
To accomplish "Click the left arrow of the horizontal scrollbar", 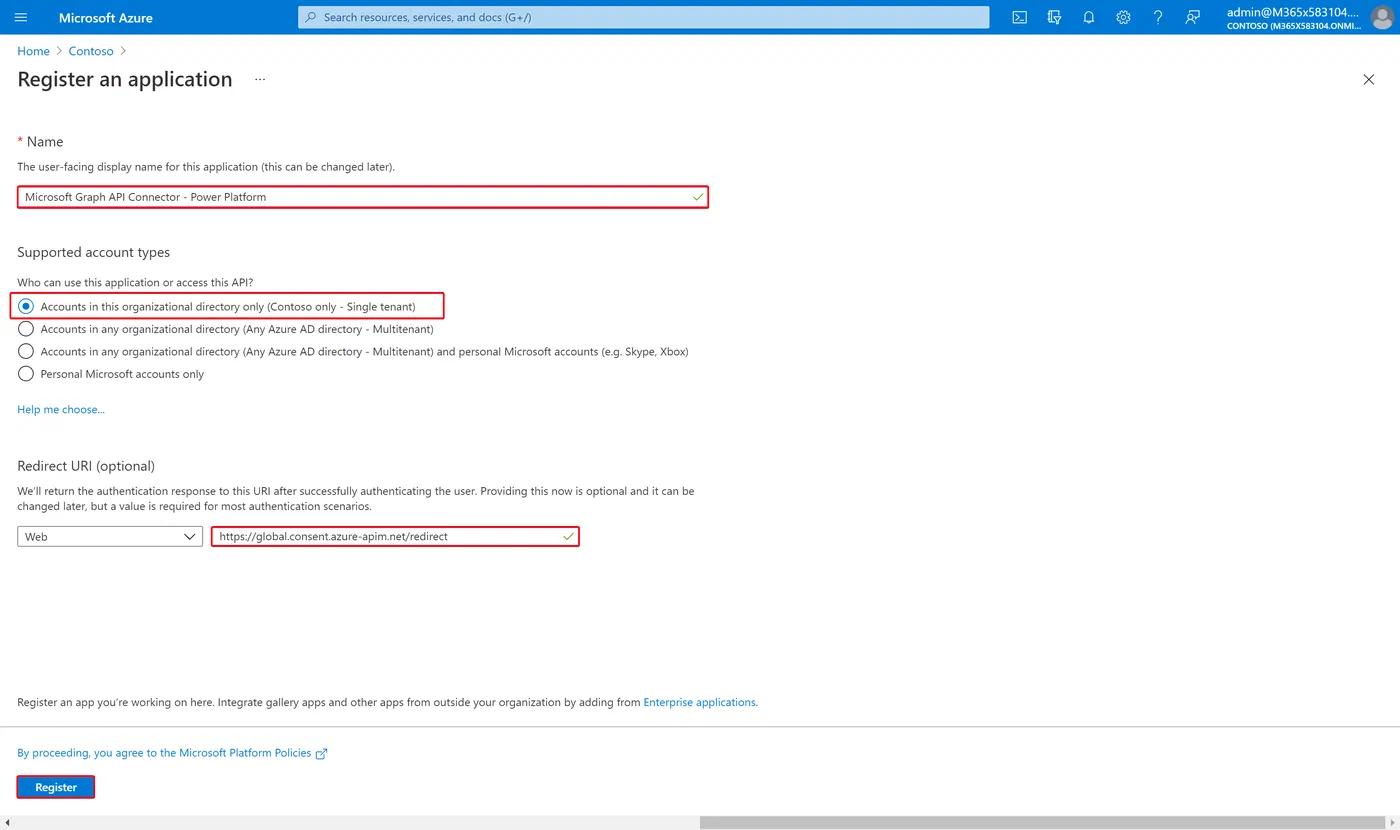I will (x=8, y=823).
